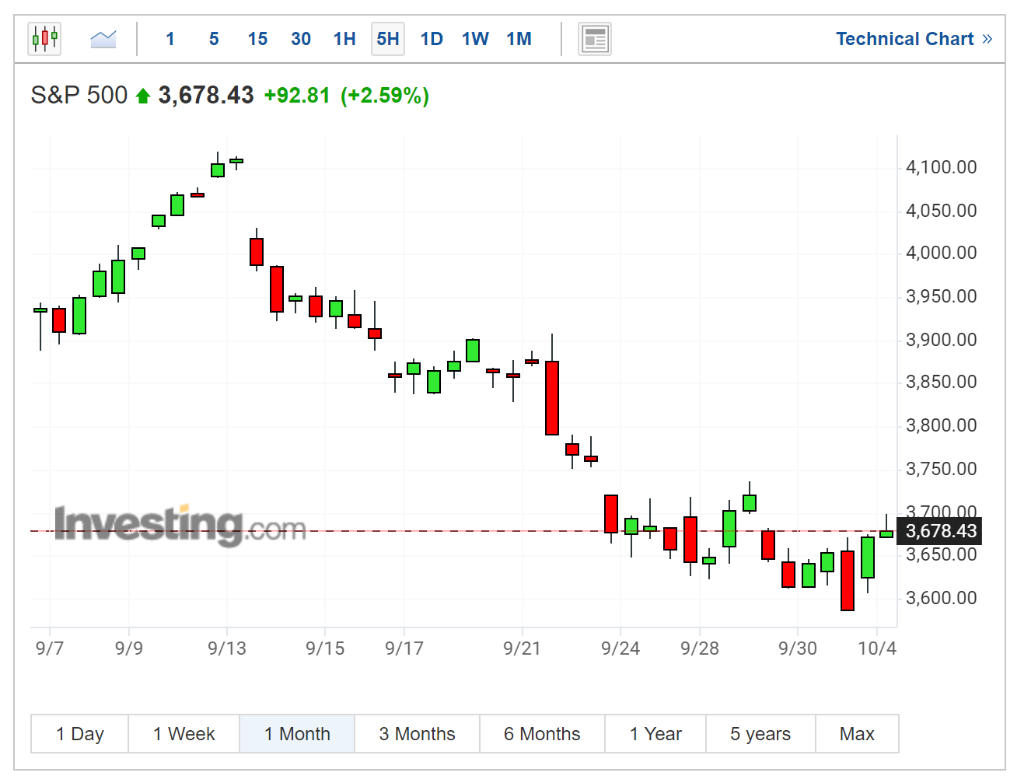Open the news overlay icon in toolbar
The width and height of the screenshot is (1024, 779).
(595, 39)
